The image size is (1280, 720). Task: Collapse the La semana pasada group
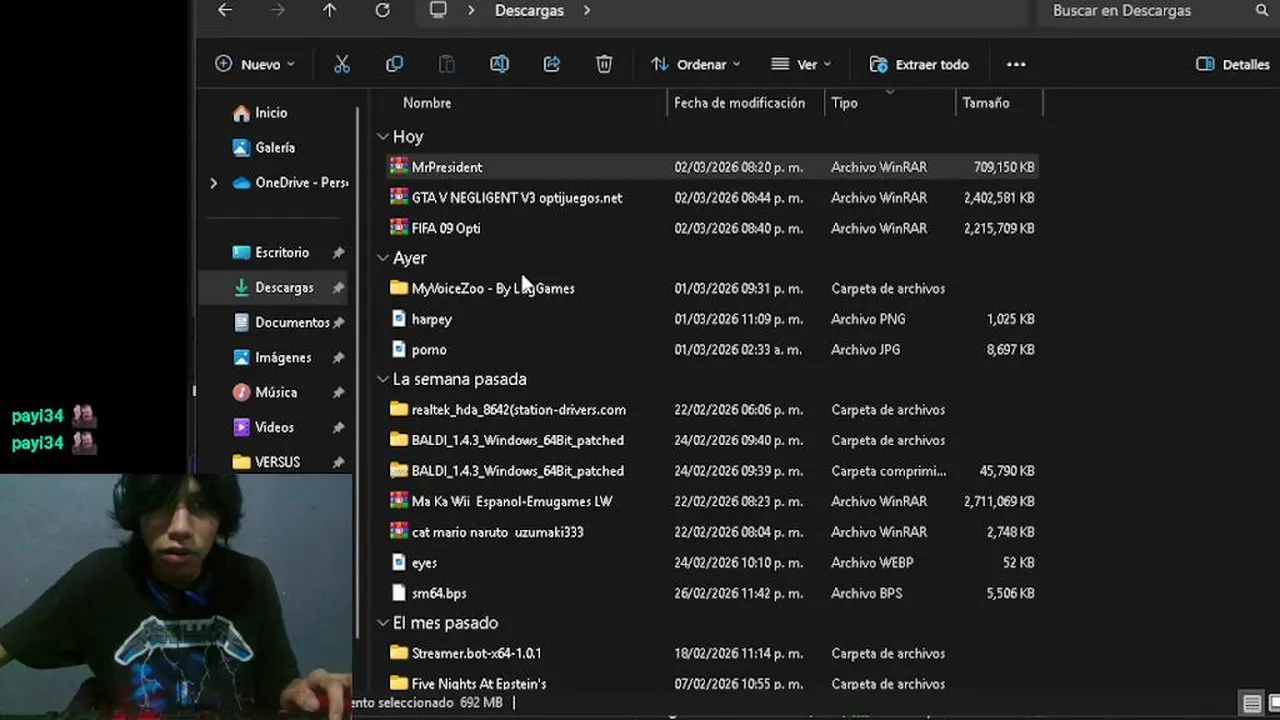point(383,379)
